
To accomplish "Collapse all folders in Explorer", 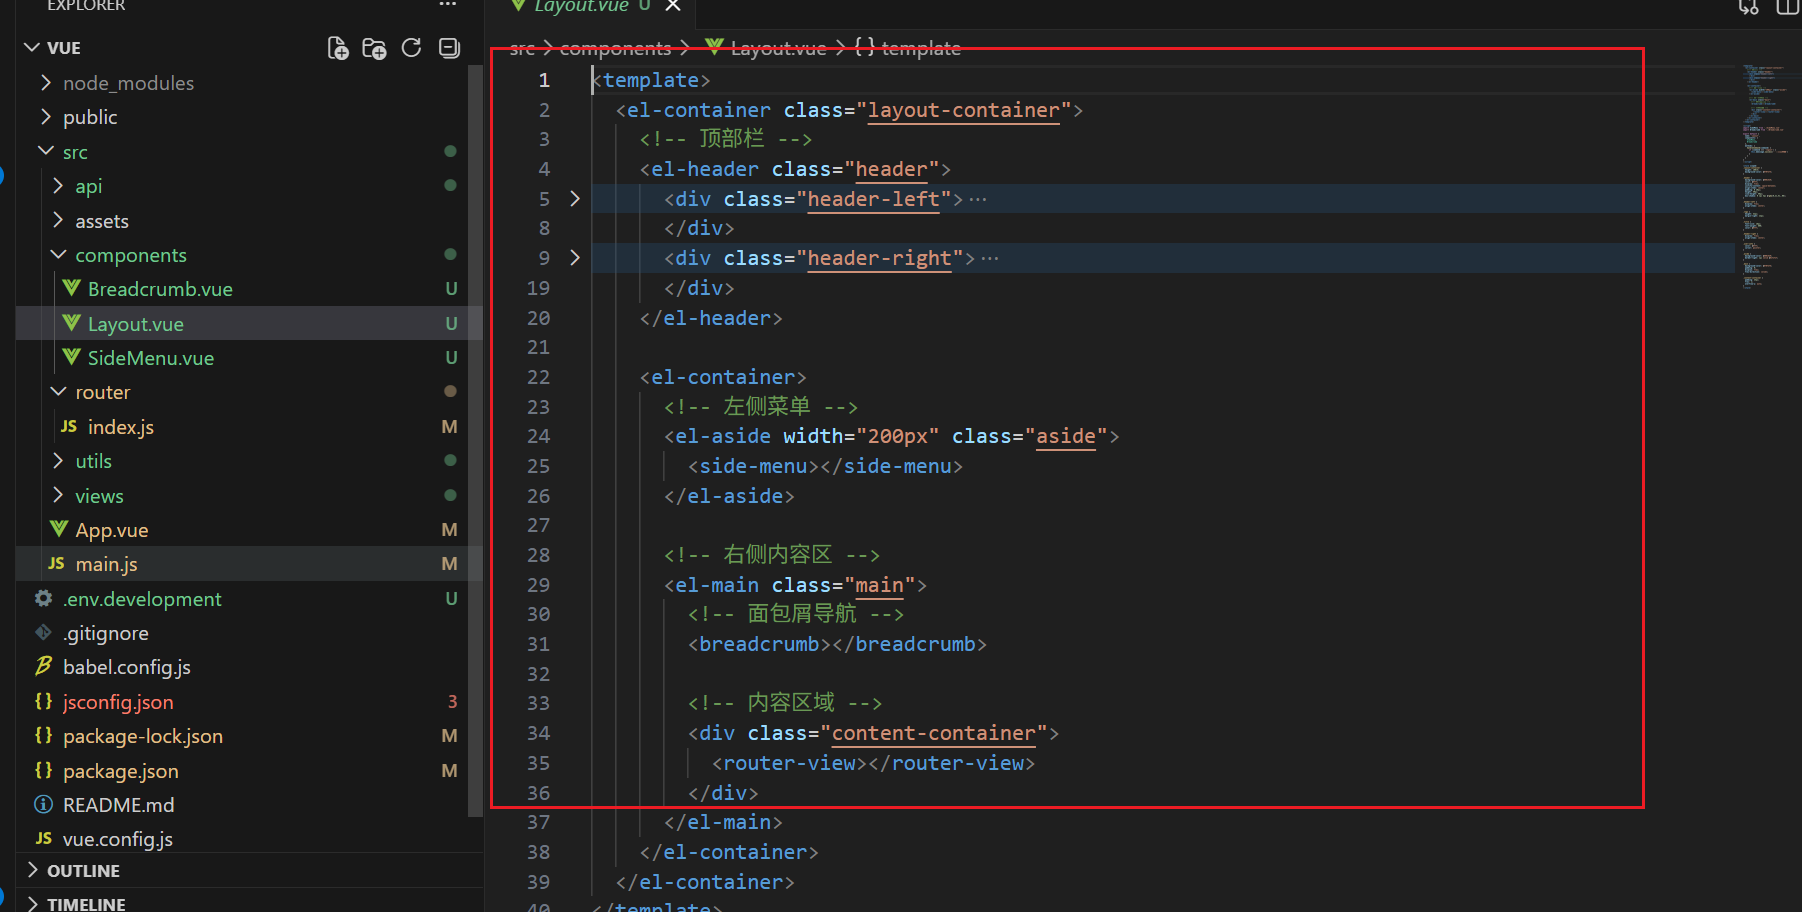I will tap(449, 48).
